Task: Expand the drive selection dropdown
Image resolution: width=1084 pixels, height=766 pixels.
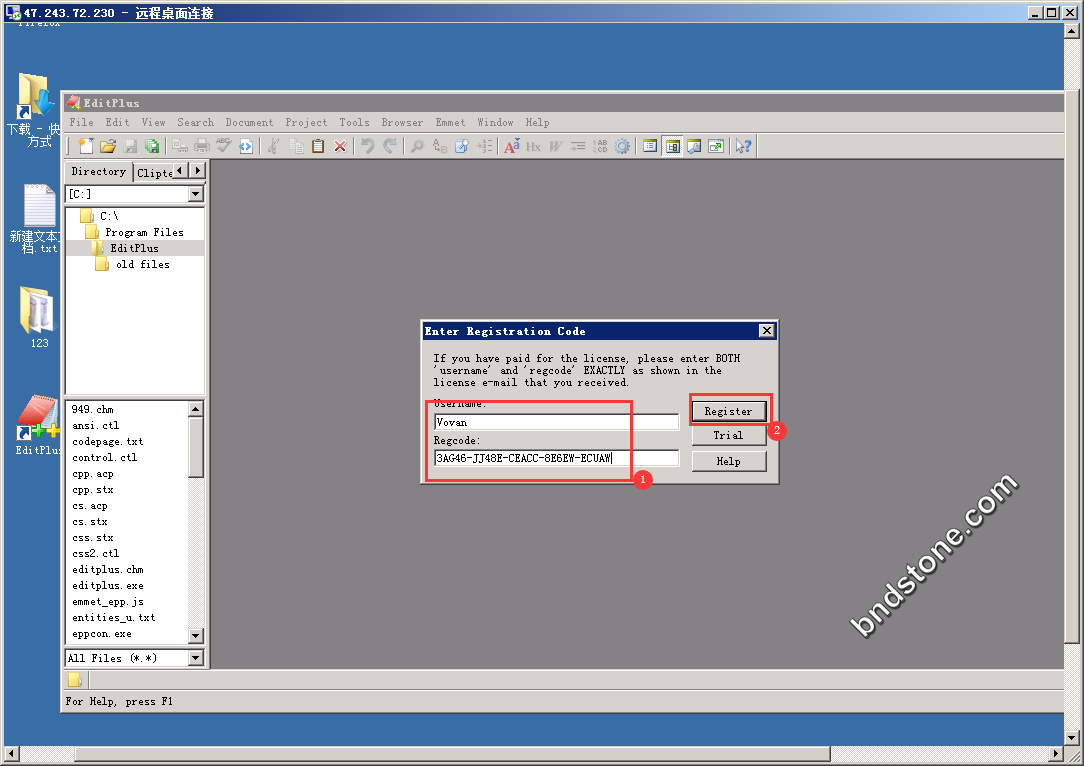Action: [195, 194]
